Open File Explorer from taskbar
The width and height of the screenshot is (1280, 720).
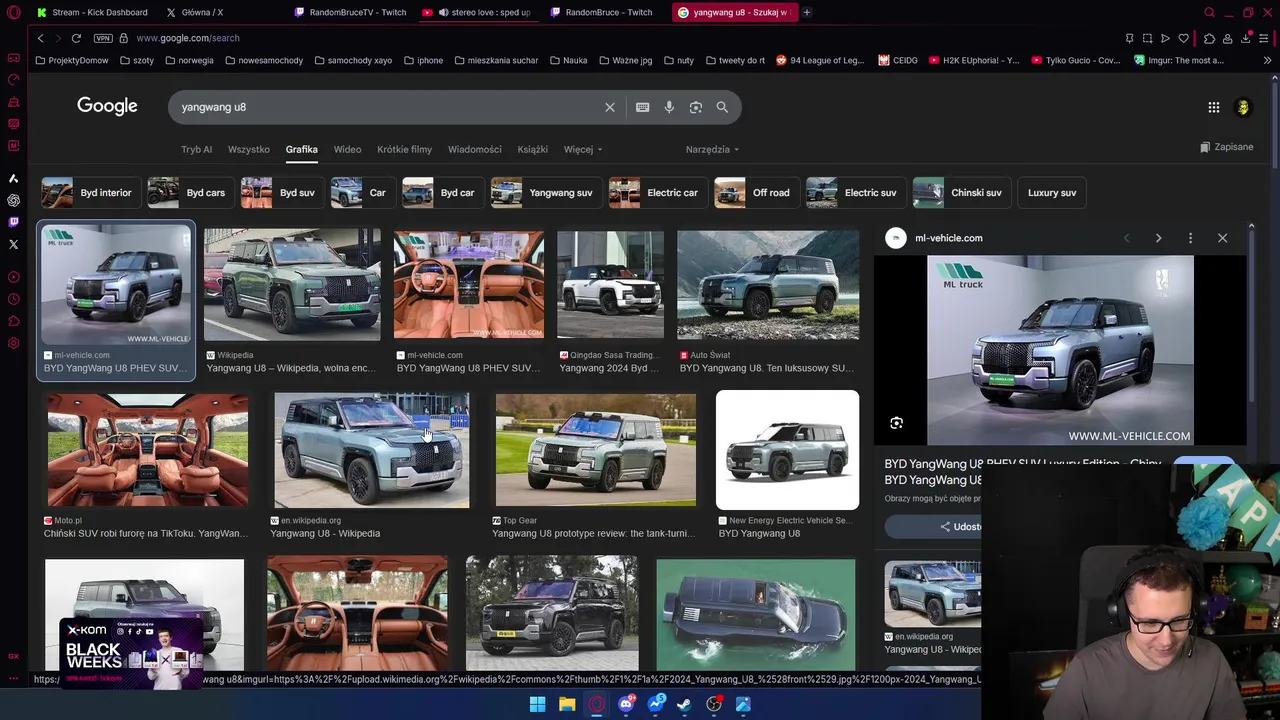(x=567, y=704)
